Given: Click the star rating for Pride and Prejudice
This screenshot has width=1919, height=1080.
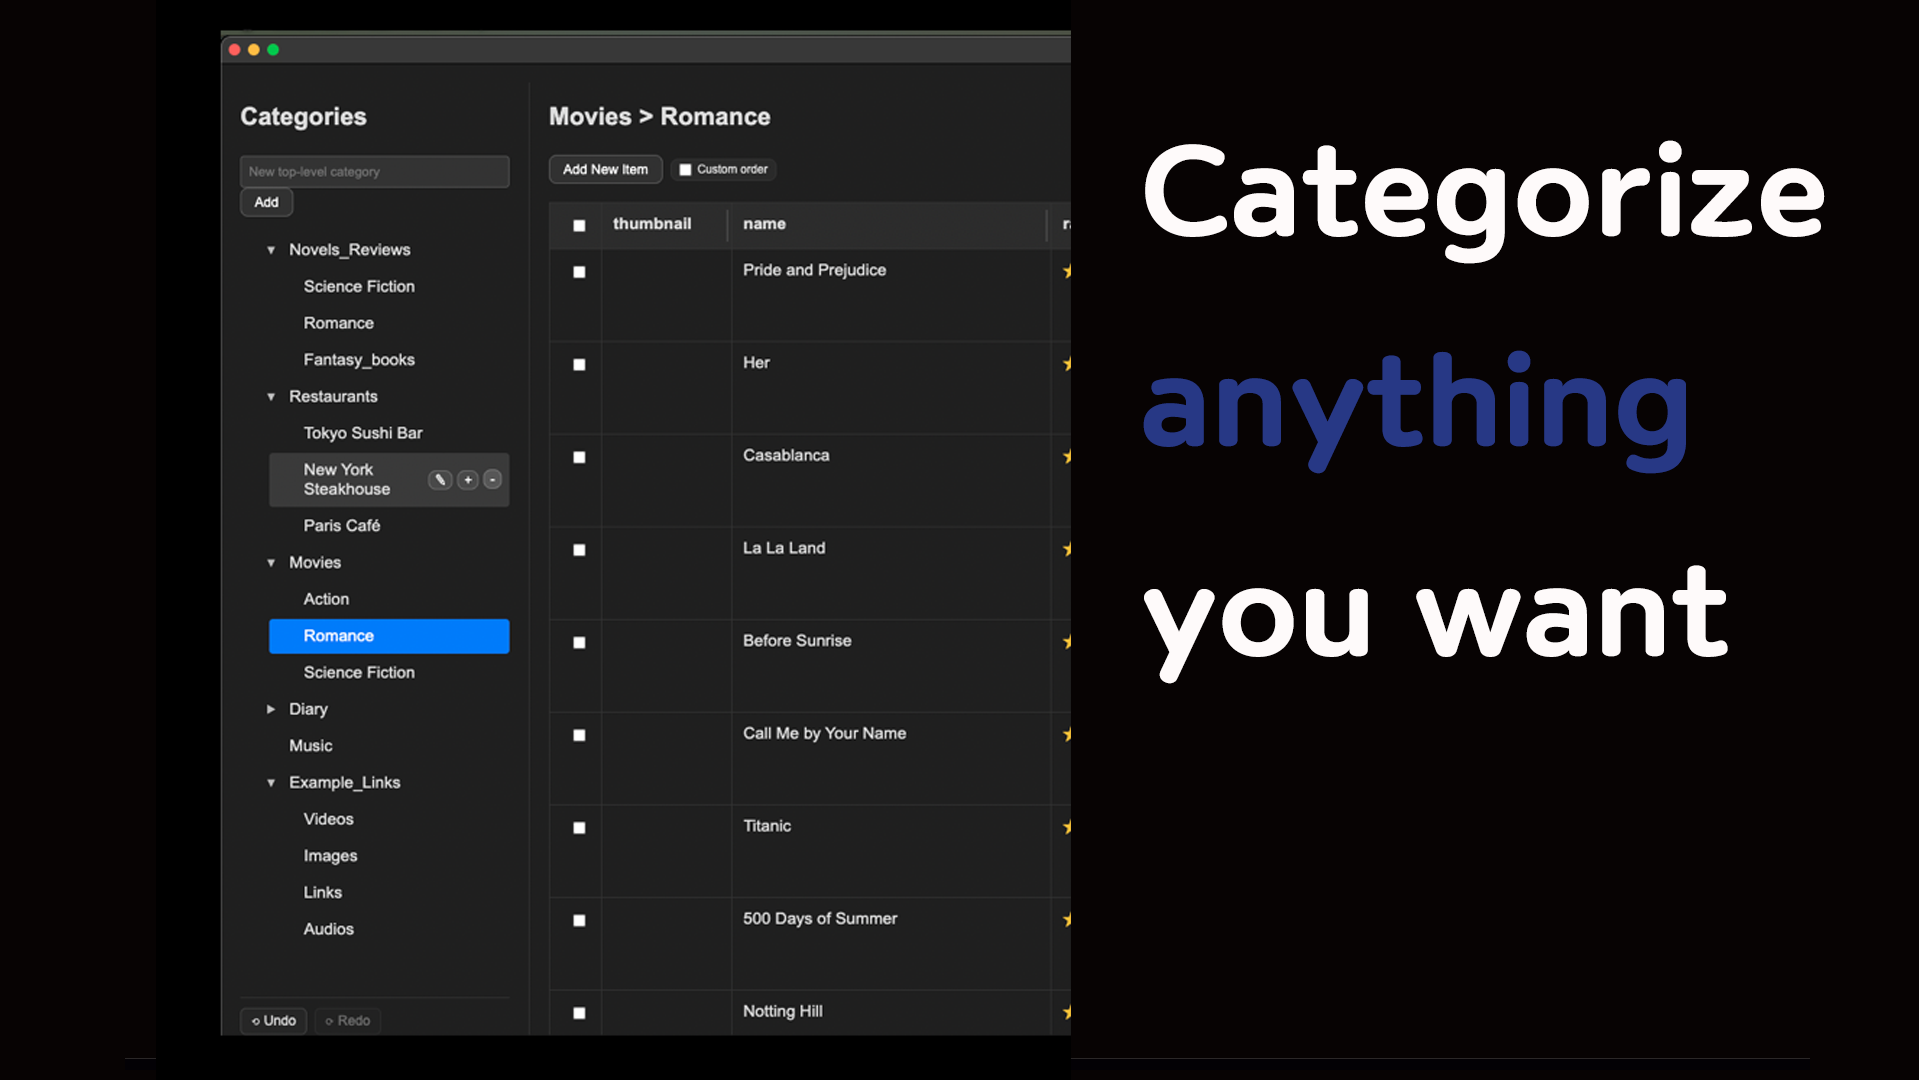Looking at the screenshot, I should (1066, 271).
